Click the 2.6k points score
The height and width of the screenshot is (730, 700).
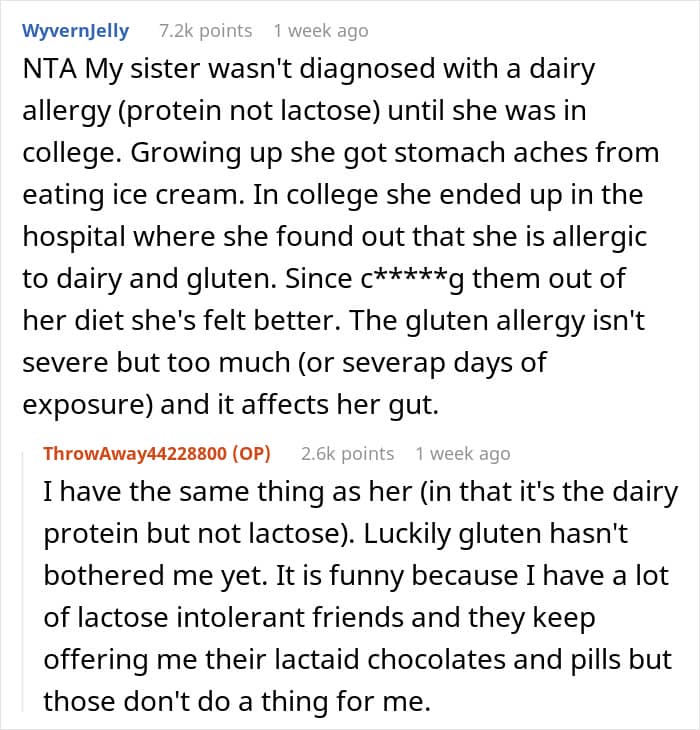347,453
